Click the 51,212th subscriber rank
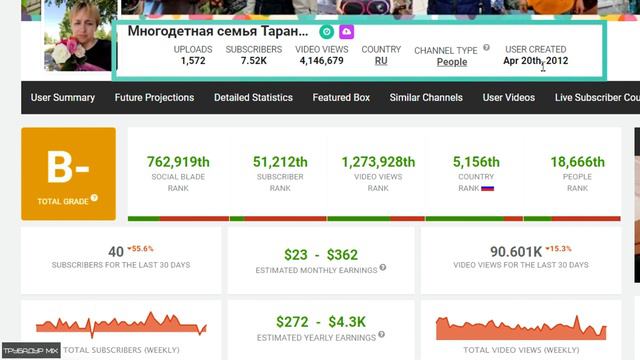The image size is (640, 360). [280, 162]
